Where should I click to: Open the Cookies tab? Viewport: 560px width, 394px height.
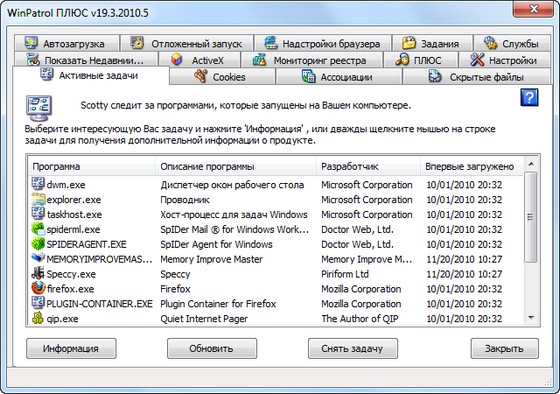coord(222,76)
